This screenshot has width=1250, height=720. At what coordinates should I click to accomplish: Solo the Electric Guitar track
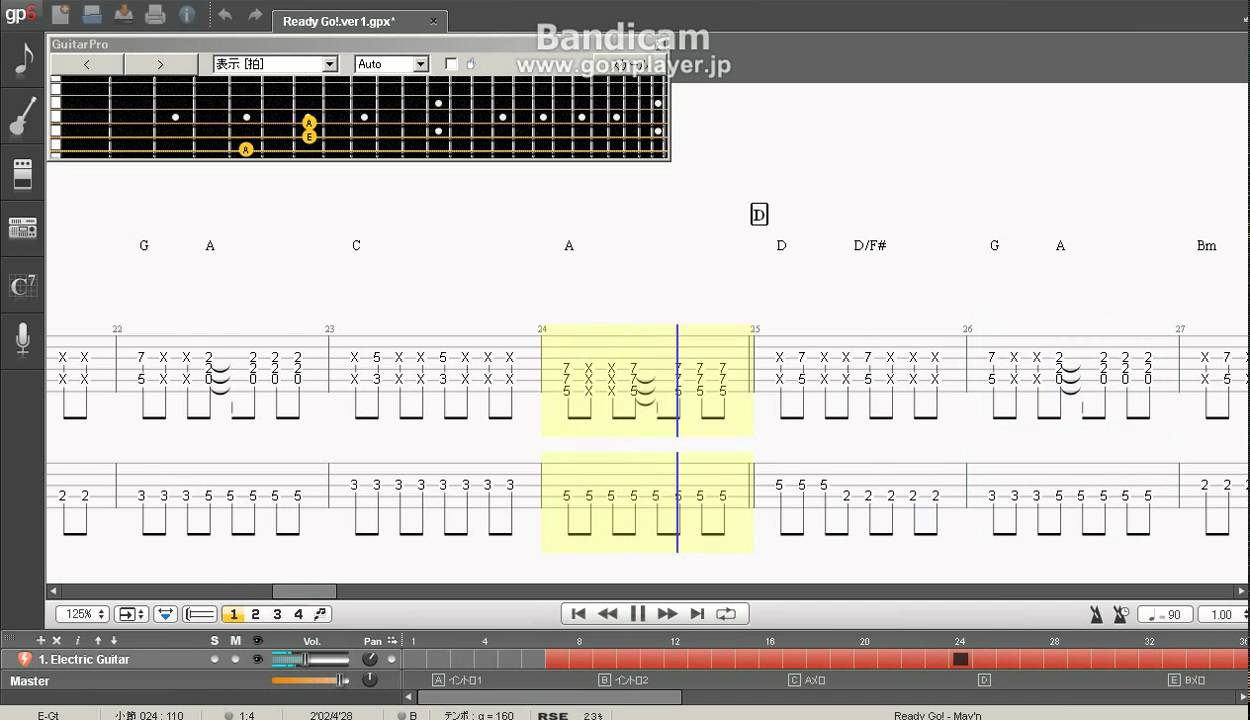(x=214, y=659)
